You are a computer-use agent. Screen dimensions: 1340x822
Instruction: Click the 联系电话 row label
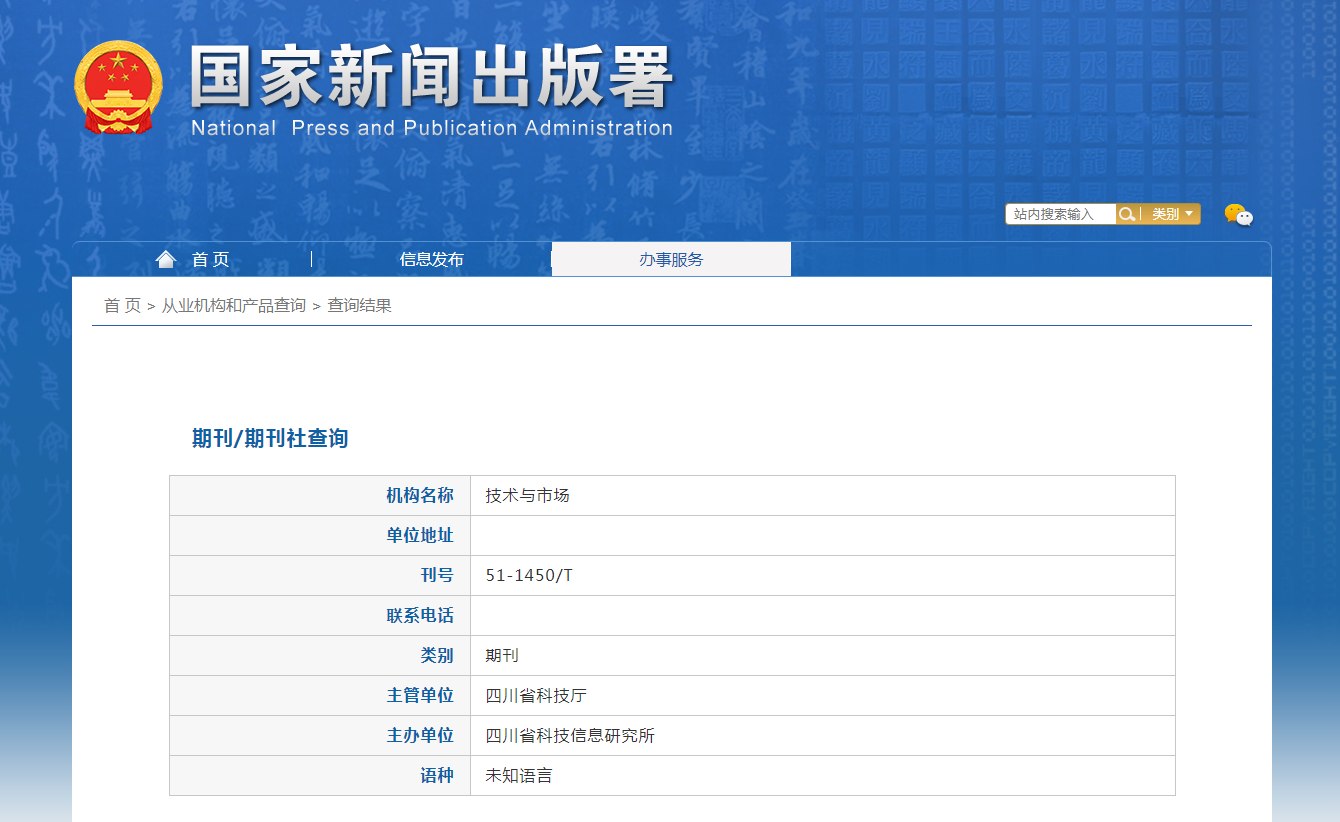(x=420, y=615)
